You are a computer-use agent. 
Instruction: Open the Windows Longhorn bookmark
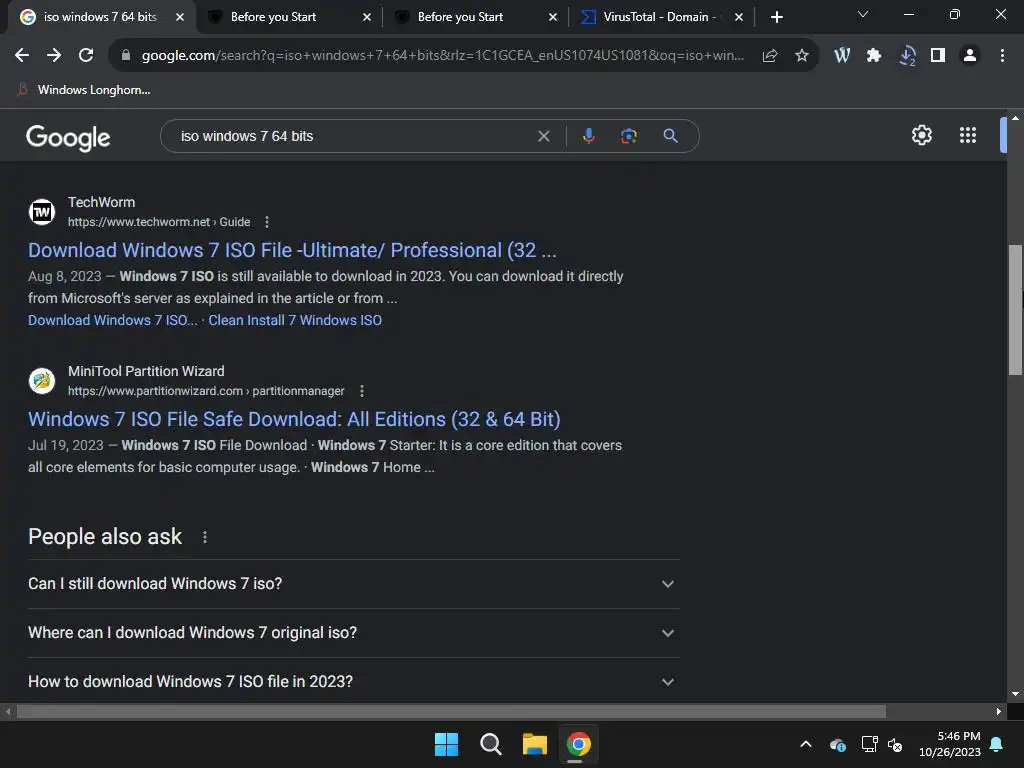click(85, 90)
